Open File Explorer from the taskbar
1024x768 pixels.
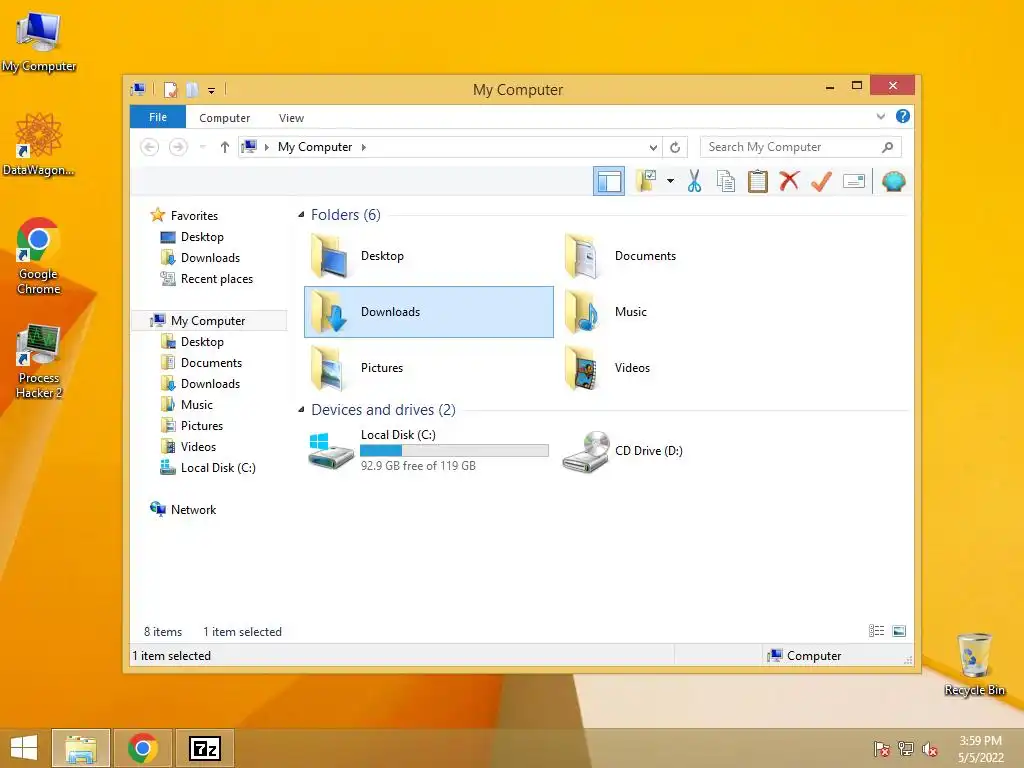(80, 748)
